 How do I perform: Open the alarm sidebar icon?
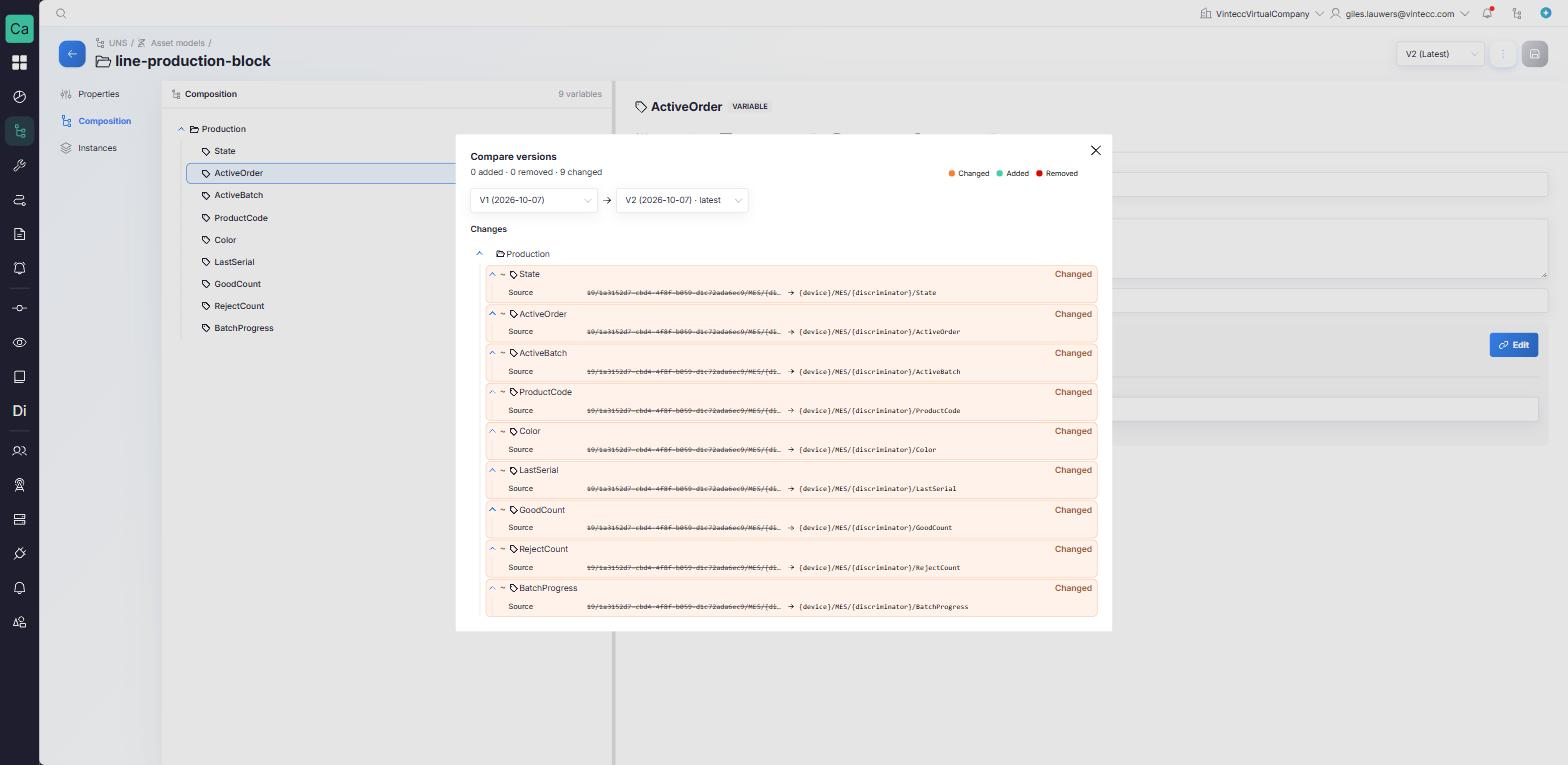pos(19,268)
